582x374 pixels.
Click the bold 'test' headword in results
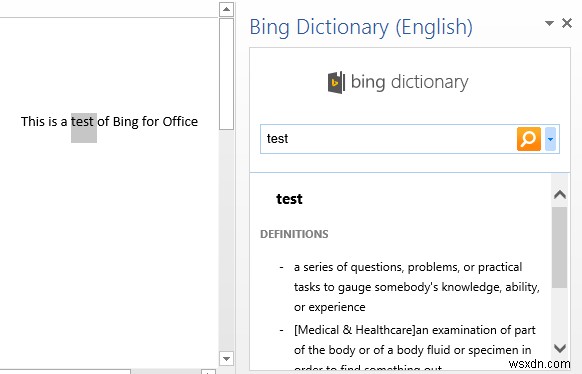pyautogui.click(x=289, y=199)
